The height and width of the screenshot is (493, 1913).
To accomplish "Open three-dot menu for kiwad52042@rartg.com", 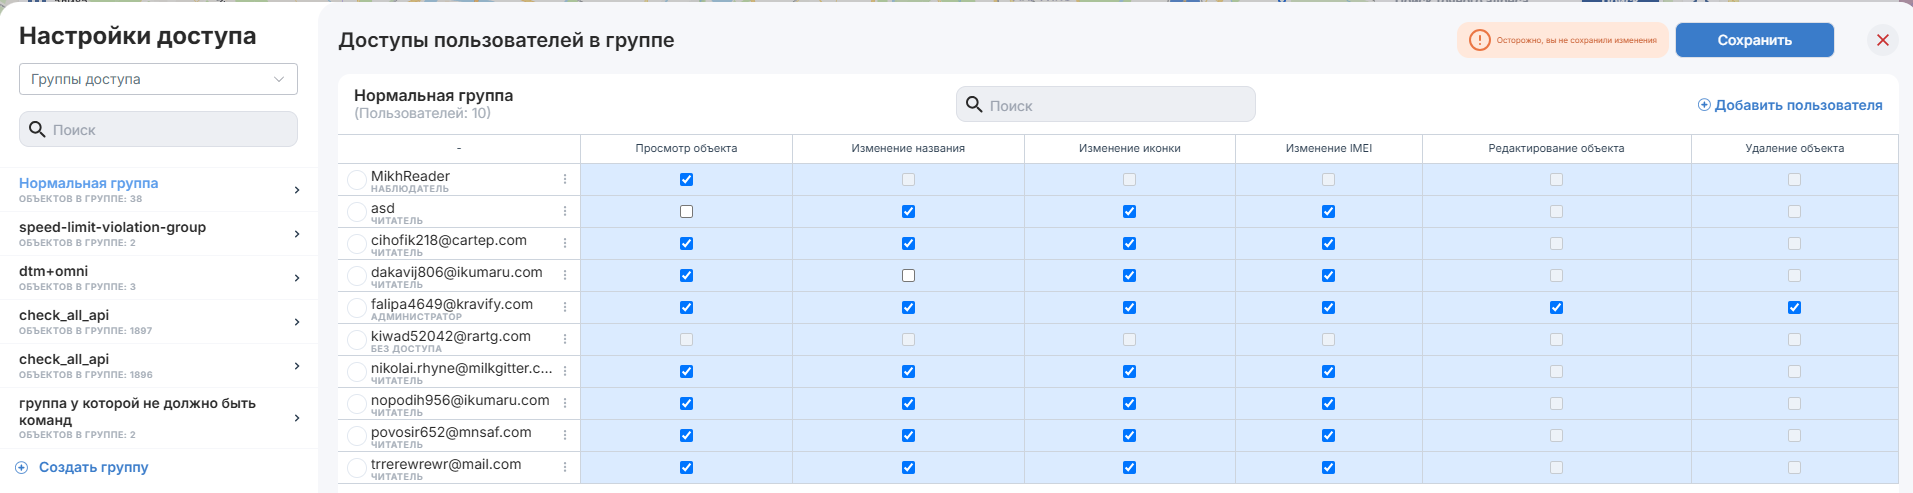I will tap(565, 340).
